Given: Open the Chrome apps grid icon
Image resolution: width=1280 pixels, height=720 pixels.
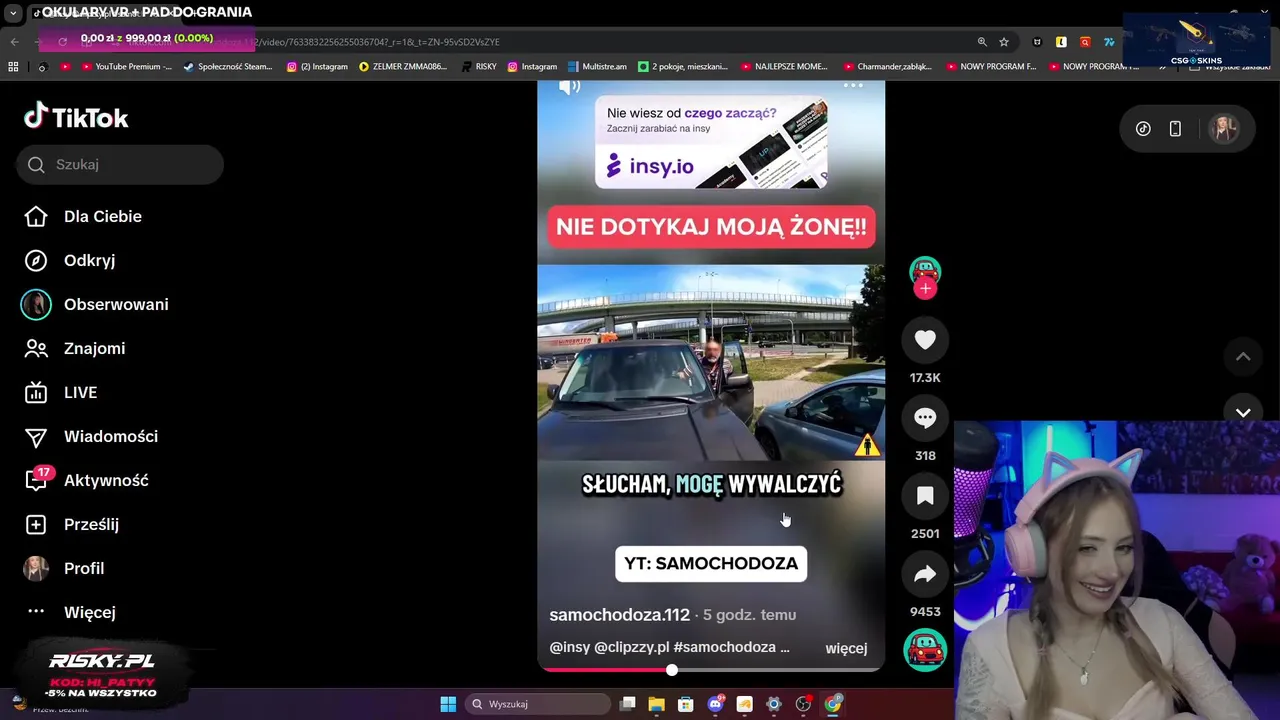Looking at the screenshot, I should tap(13, 67).
